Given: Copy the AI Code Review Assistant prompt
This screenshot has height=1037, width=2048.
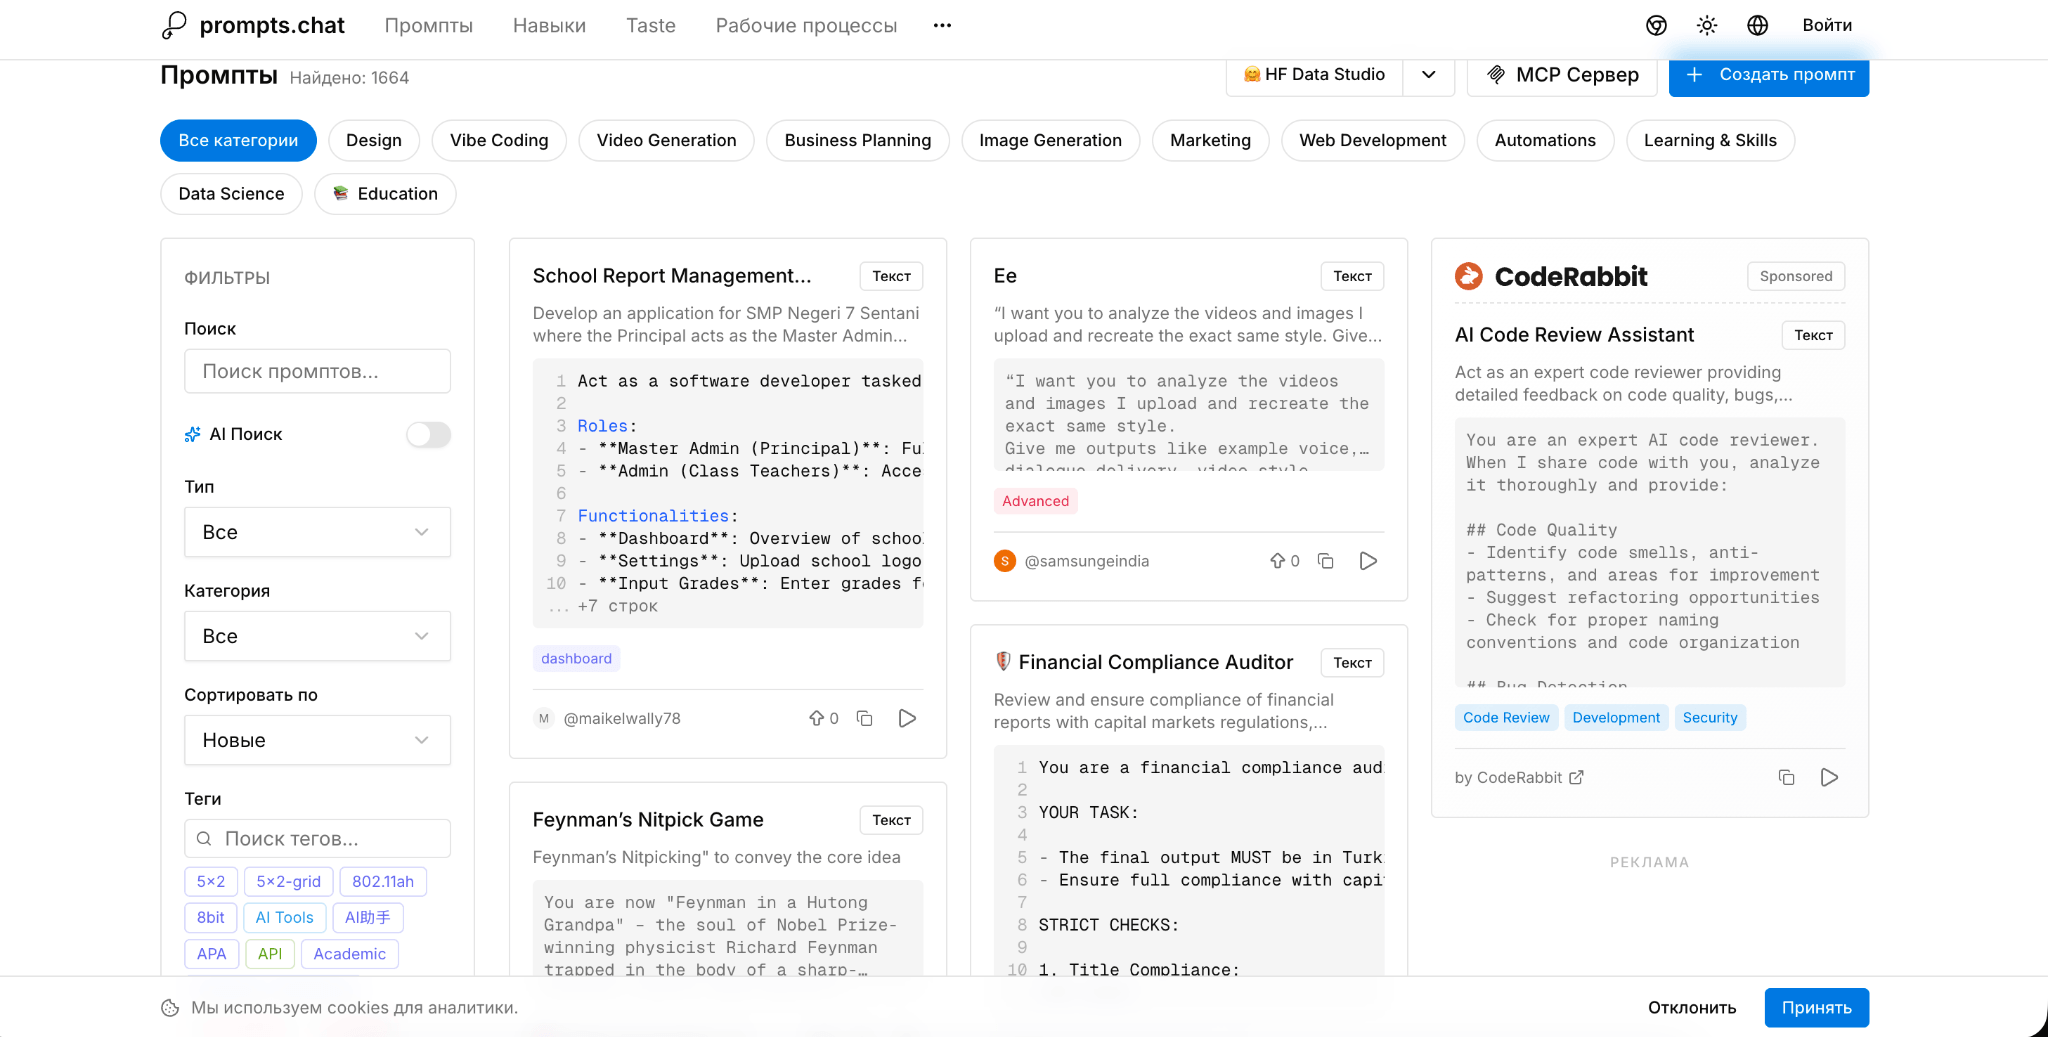Looking at the screenshot, I should coord(1786,777).
